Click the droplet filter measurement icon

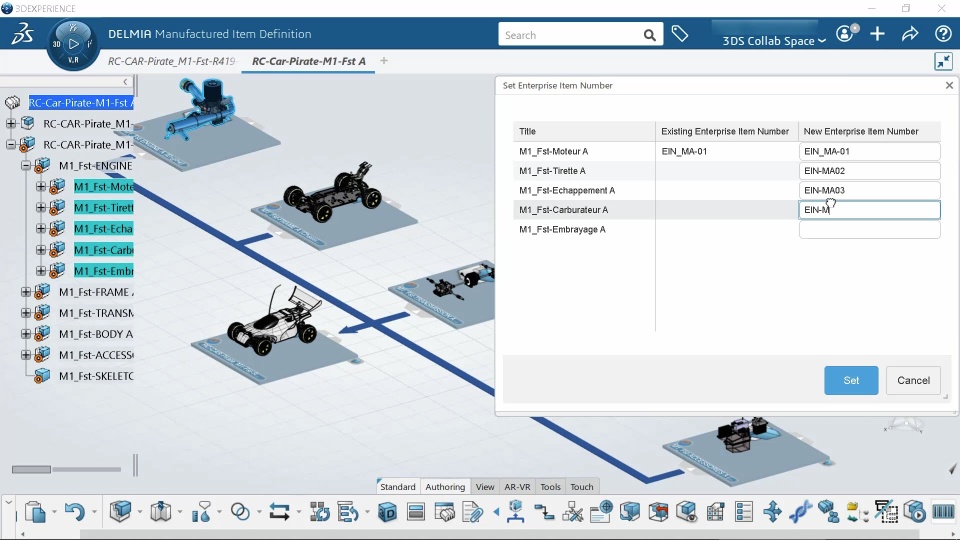[201, 511]
